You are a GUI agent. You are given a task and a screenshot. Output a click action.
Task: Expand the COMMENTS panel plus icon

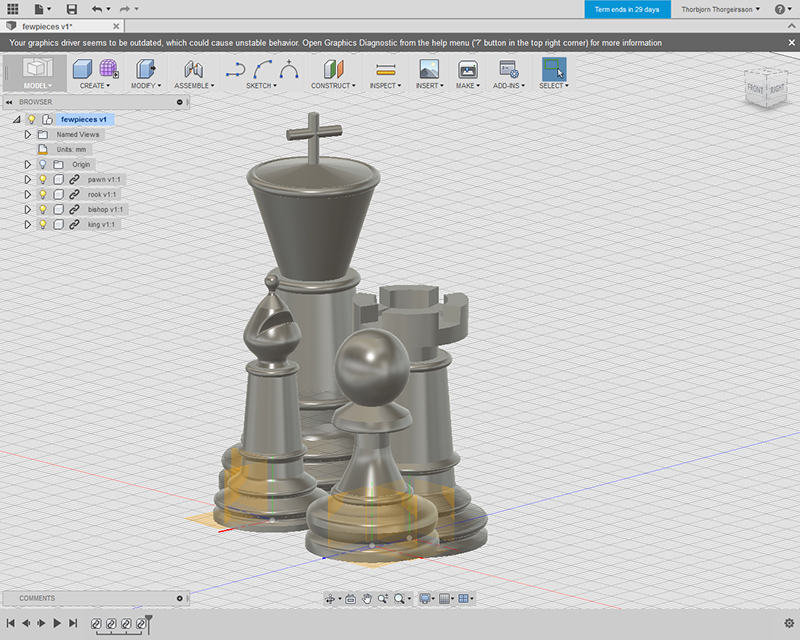click(180, 598)
